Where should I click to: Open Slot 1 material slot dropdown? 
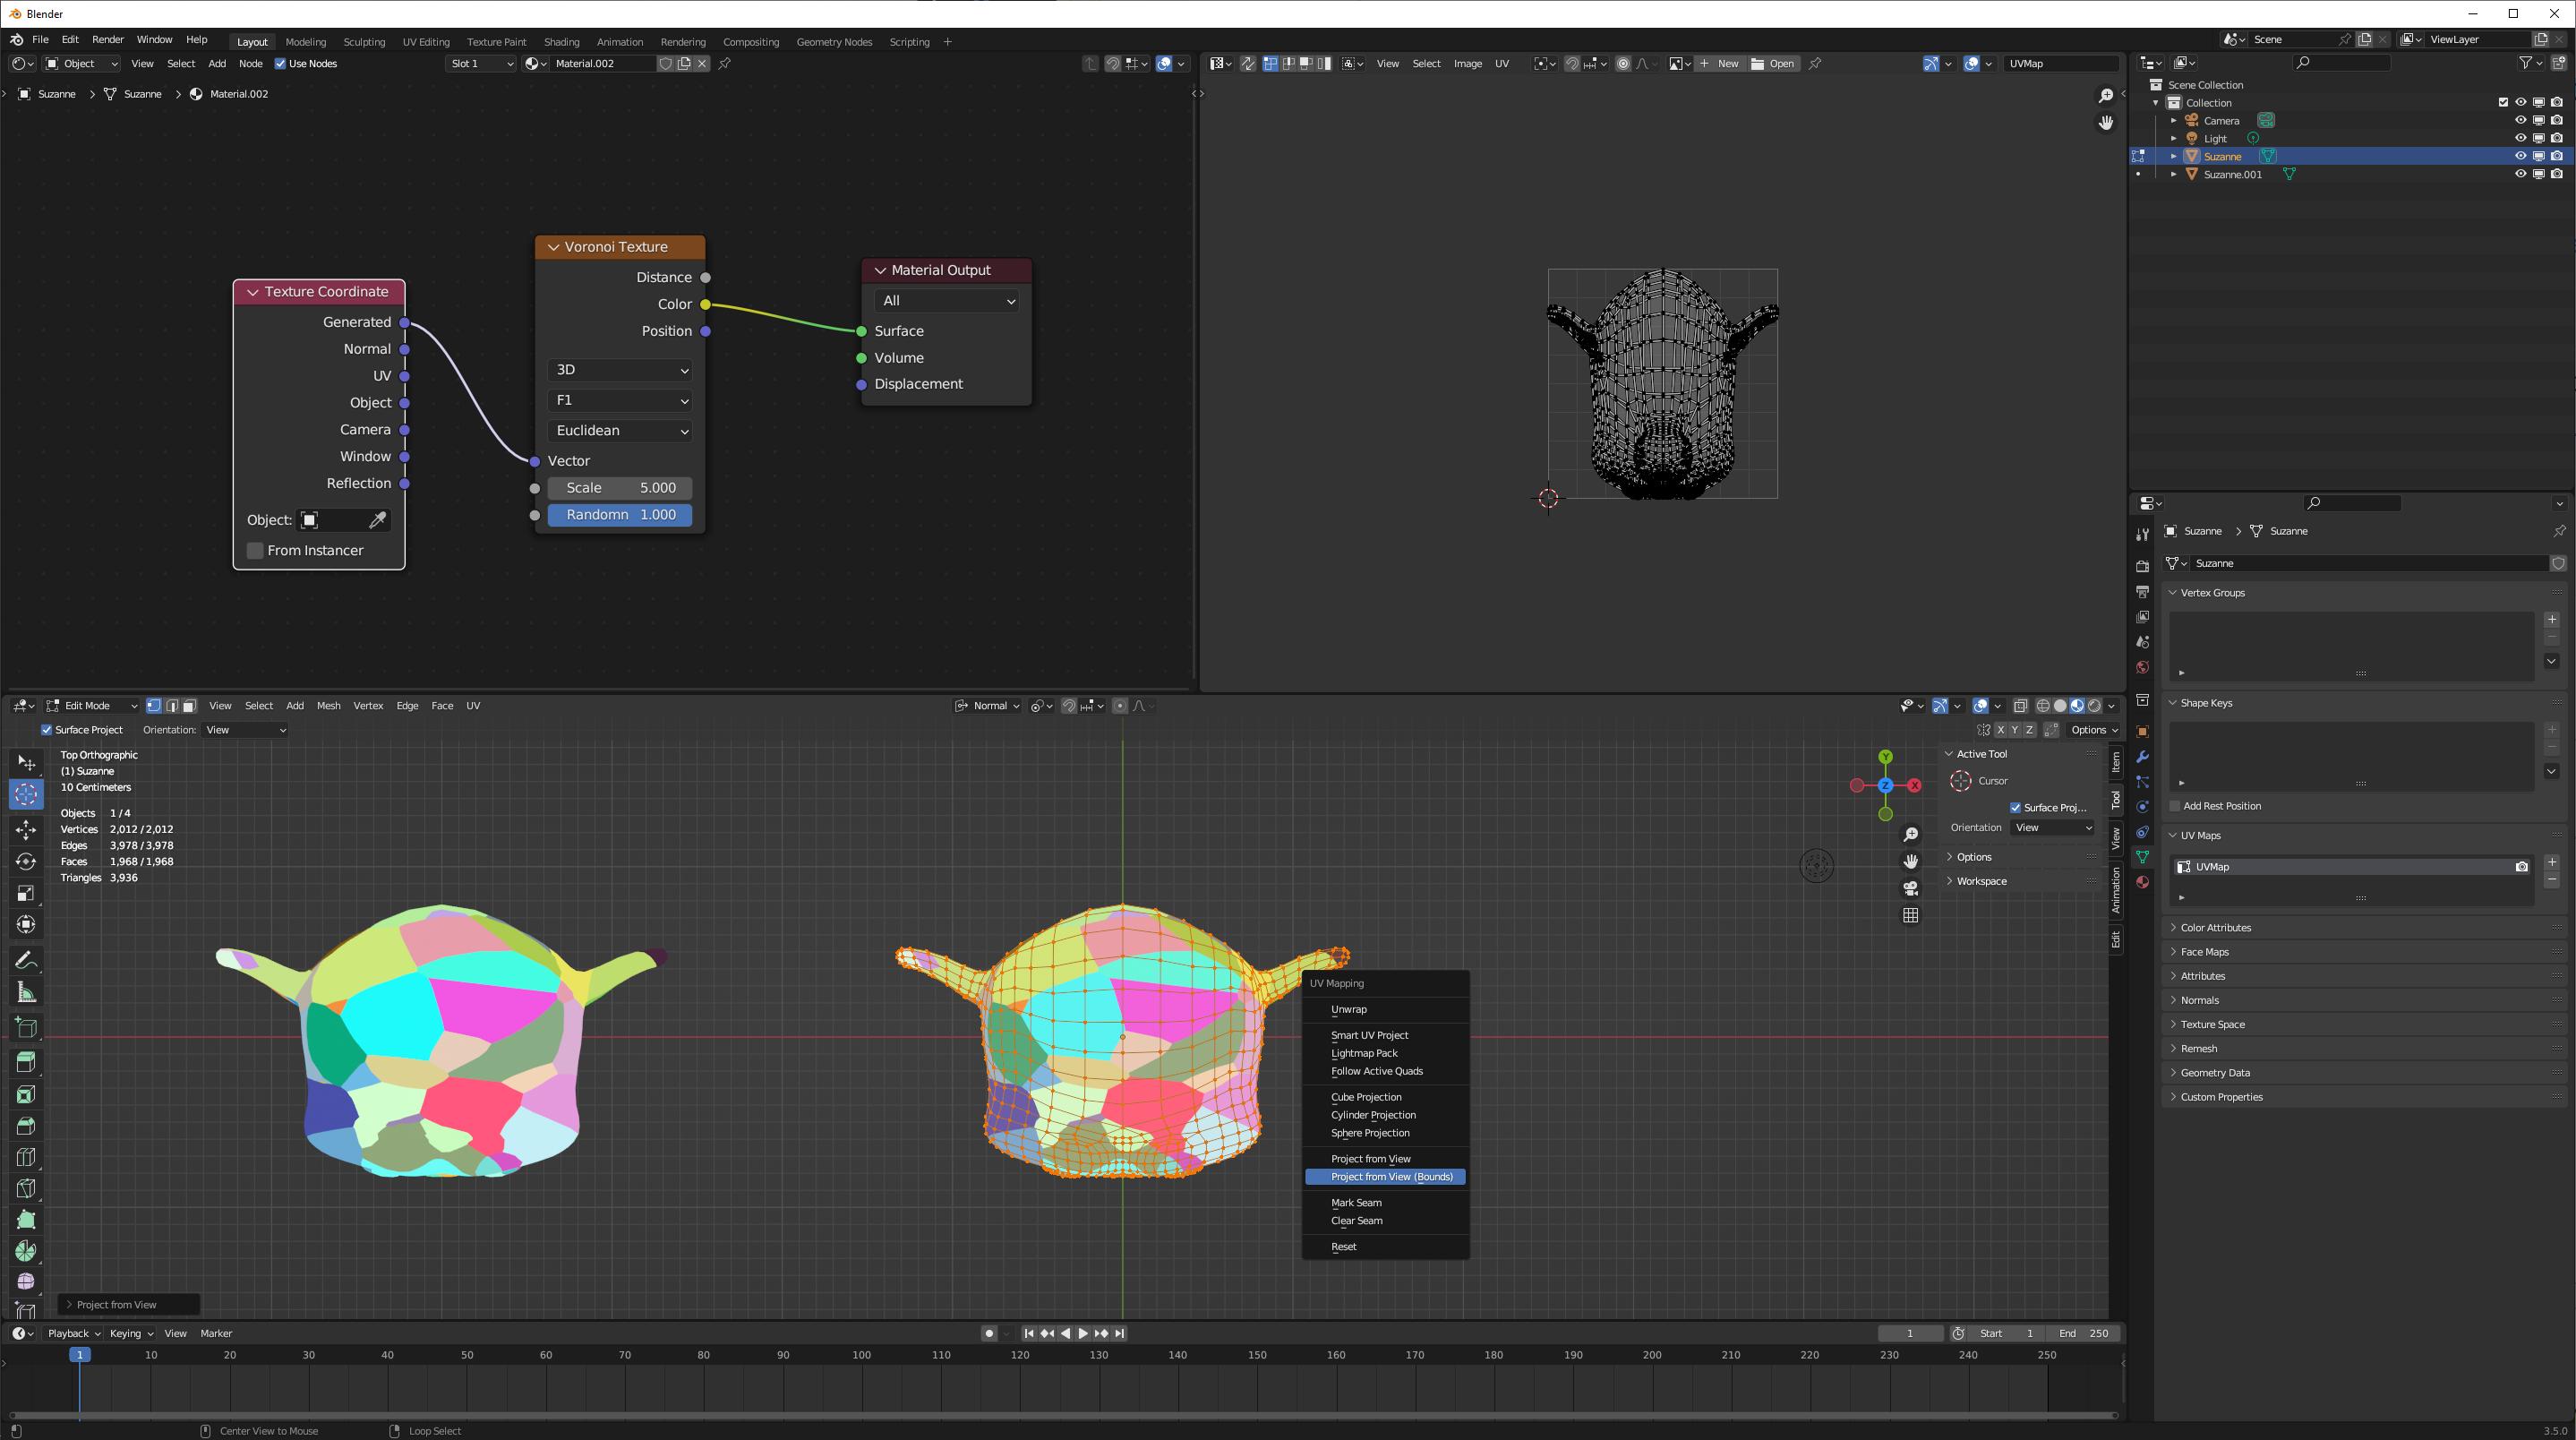pos(481,63)
